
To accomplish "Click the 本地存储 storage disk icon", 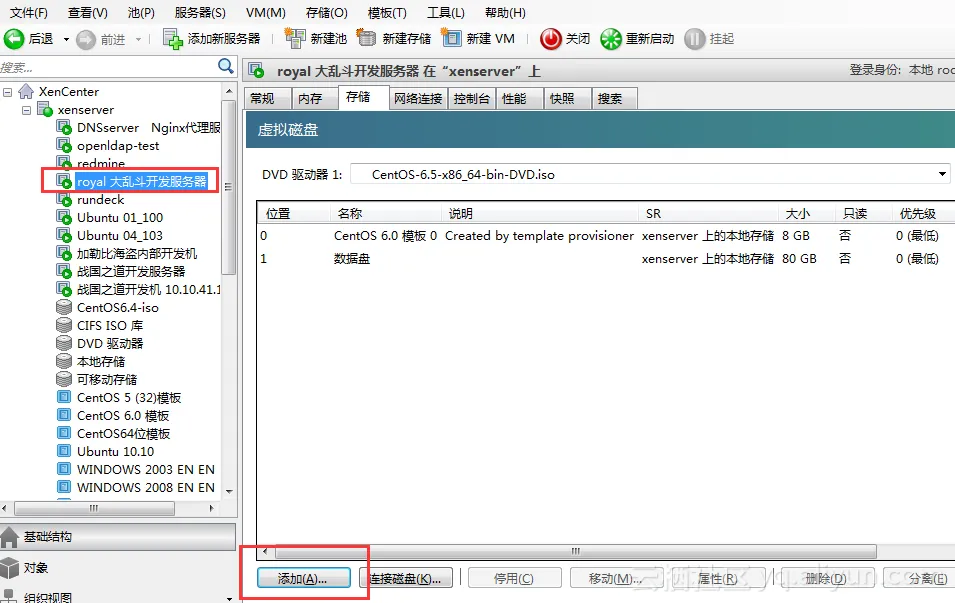I will 64,361.
